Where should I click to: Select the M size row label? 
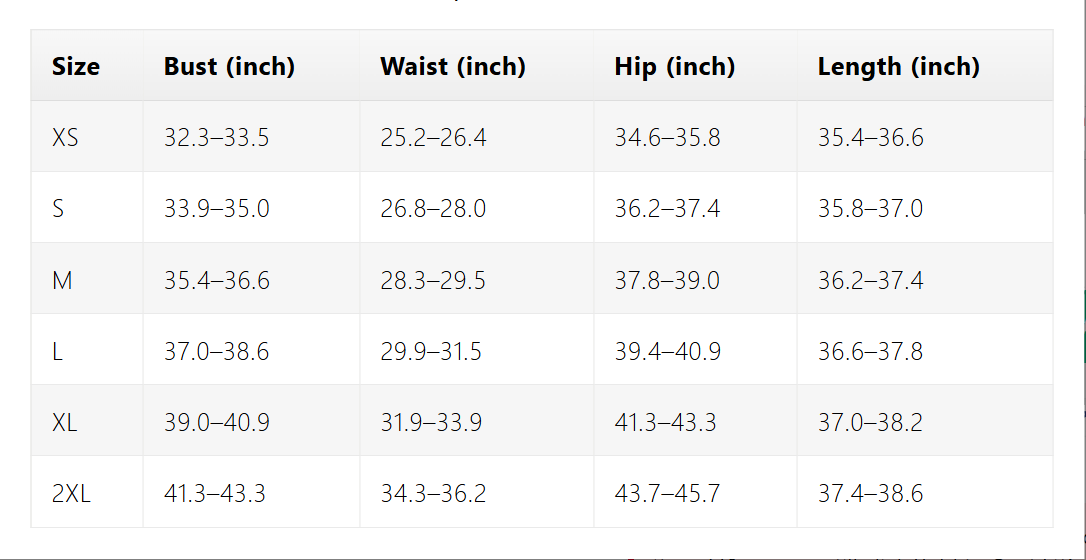point(62,281)
